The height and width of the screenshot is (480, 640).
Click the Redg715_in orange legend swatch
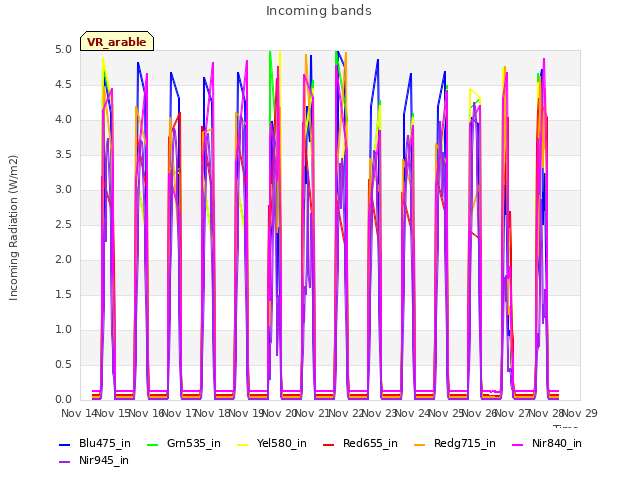[420, 445]
